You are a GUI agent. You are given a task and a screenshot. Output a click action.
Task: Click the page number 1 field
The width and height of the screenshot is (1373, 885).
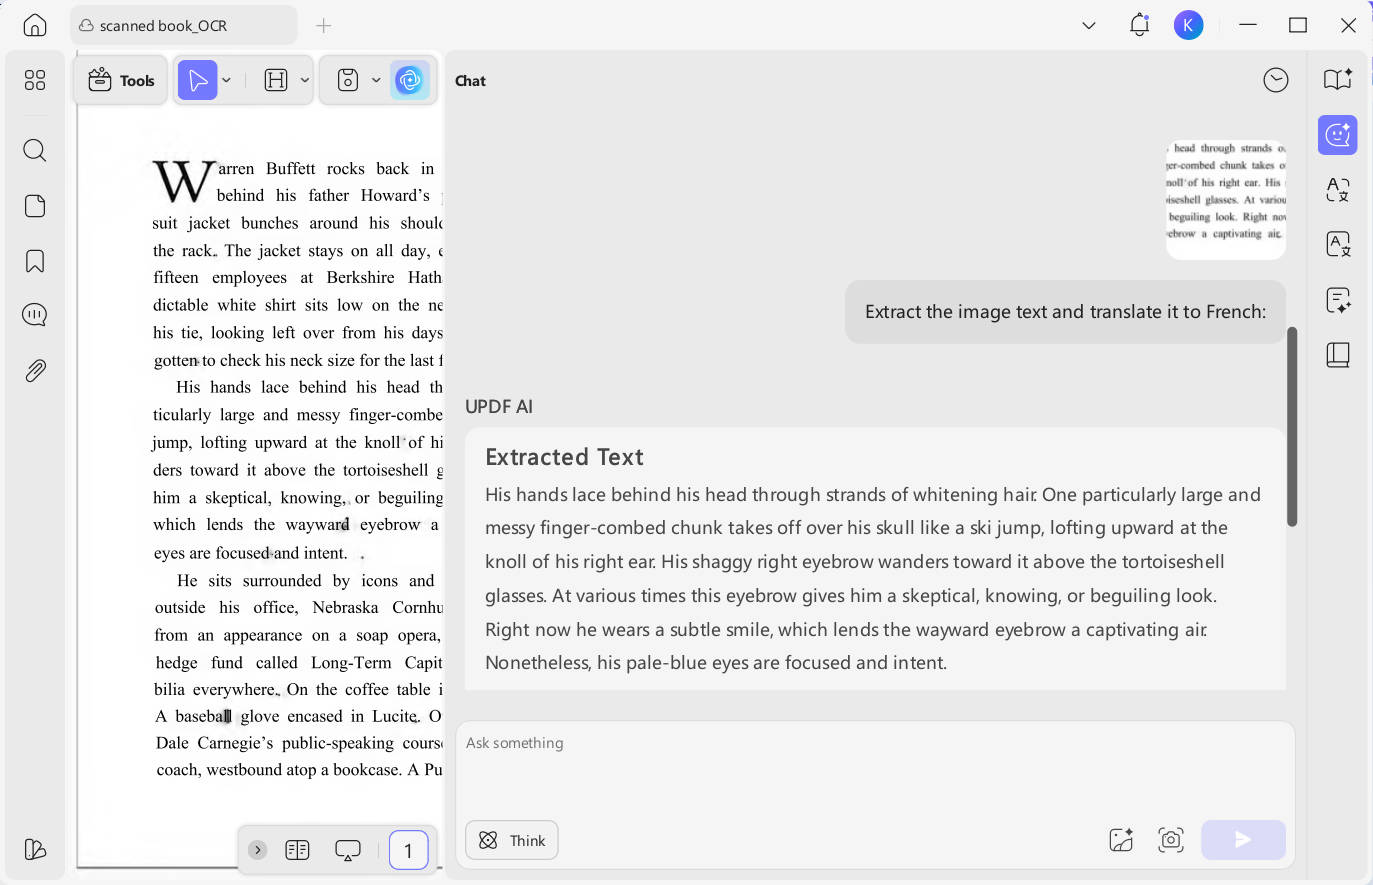(408, 850)
